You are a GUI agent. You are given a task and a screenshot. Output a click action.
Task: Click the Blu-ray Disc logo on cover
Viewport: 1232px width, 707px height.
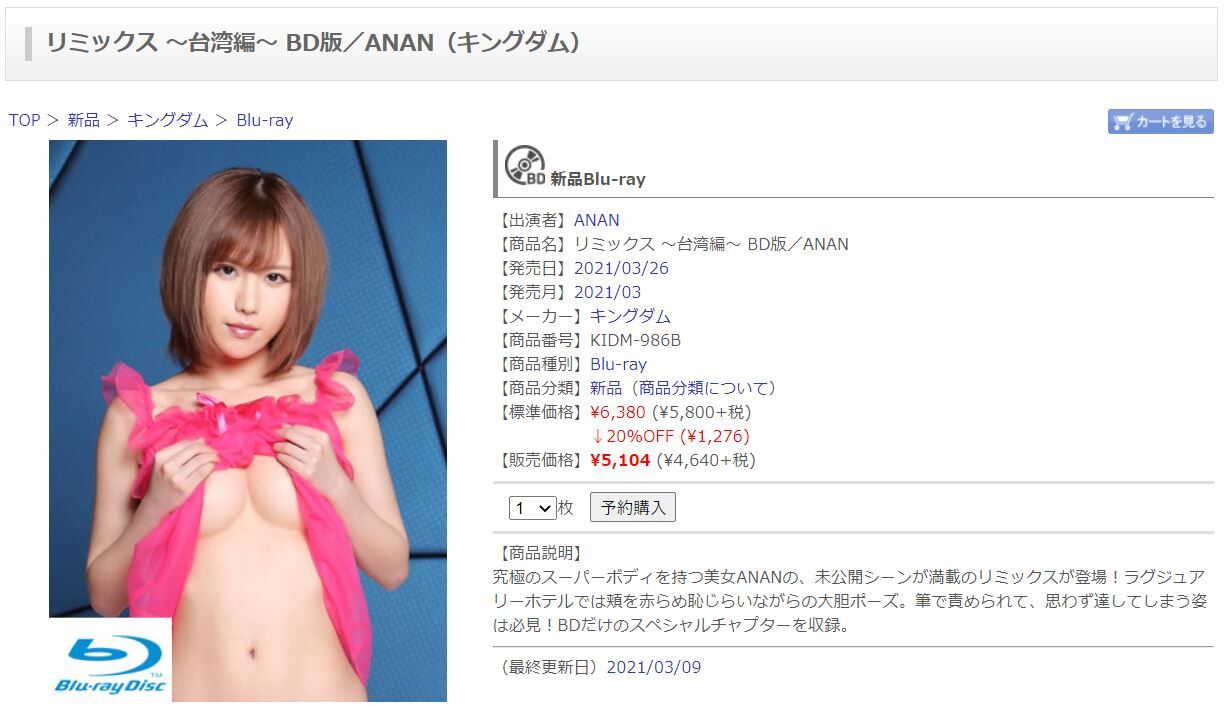[x=111, y=661]
